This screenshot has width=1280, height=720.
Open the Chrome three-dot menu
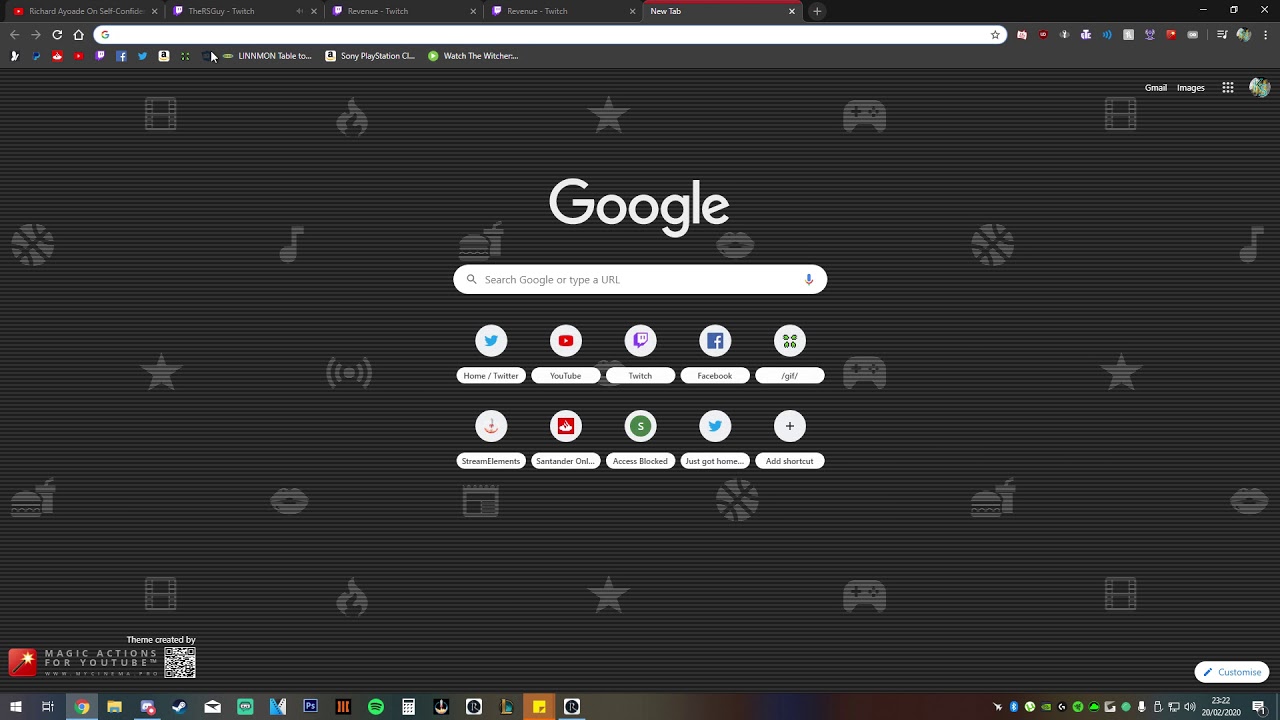click(1265, 35)
